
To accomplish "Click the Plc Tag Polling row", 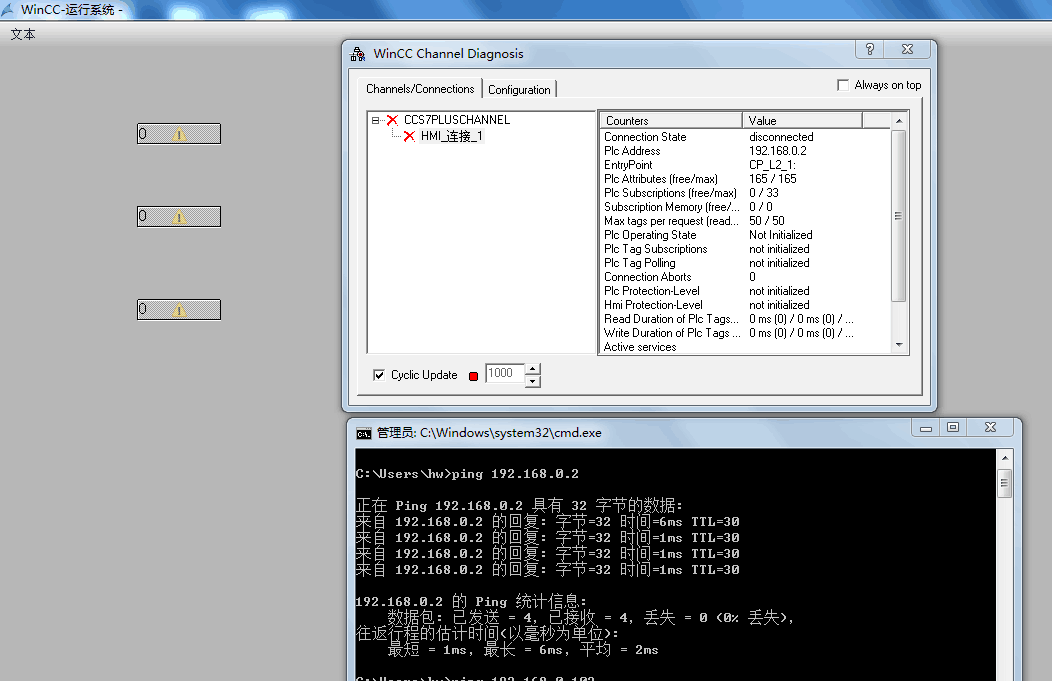I will coord(745,263).
